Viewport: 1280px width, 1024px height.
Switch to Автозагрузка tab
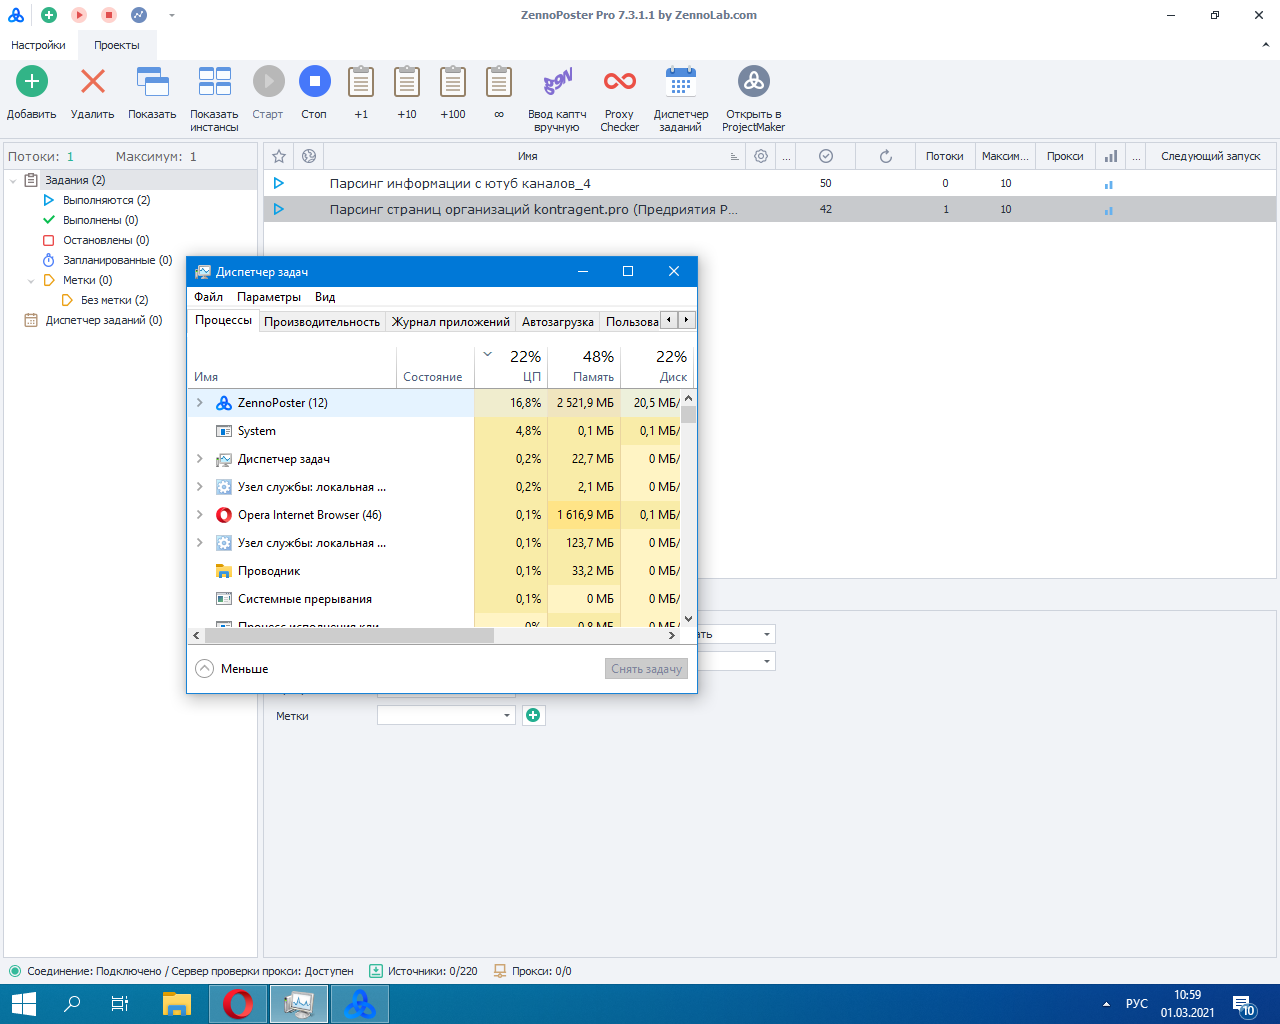coord(557,322)
